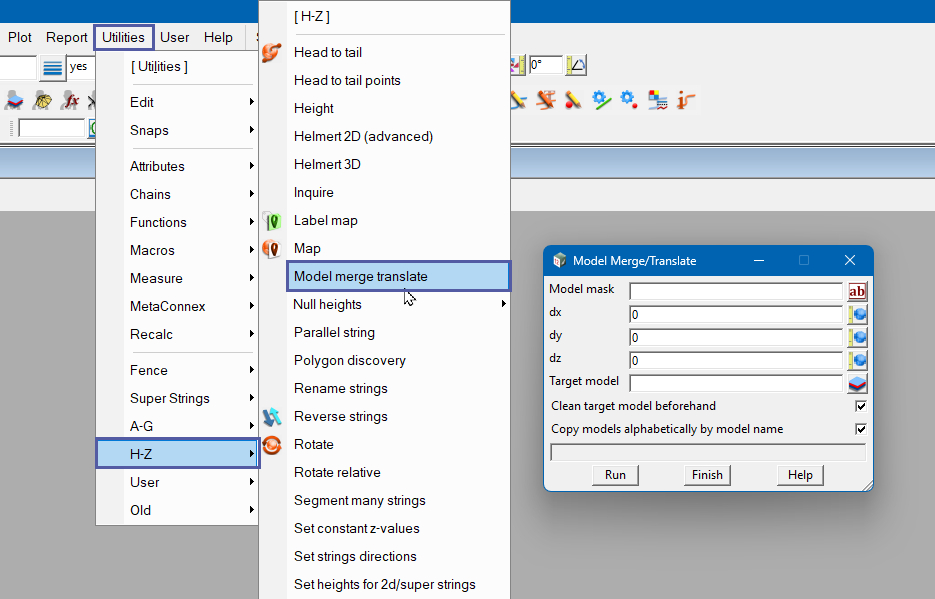Click the measure icon beside dx field
Screen dimensions: 935x599
point(857,314)
